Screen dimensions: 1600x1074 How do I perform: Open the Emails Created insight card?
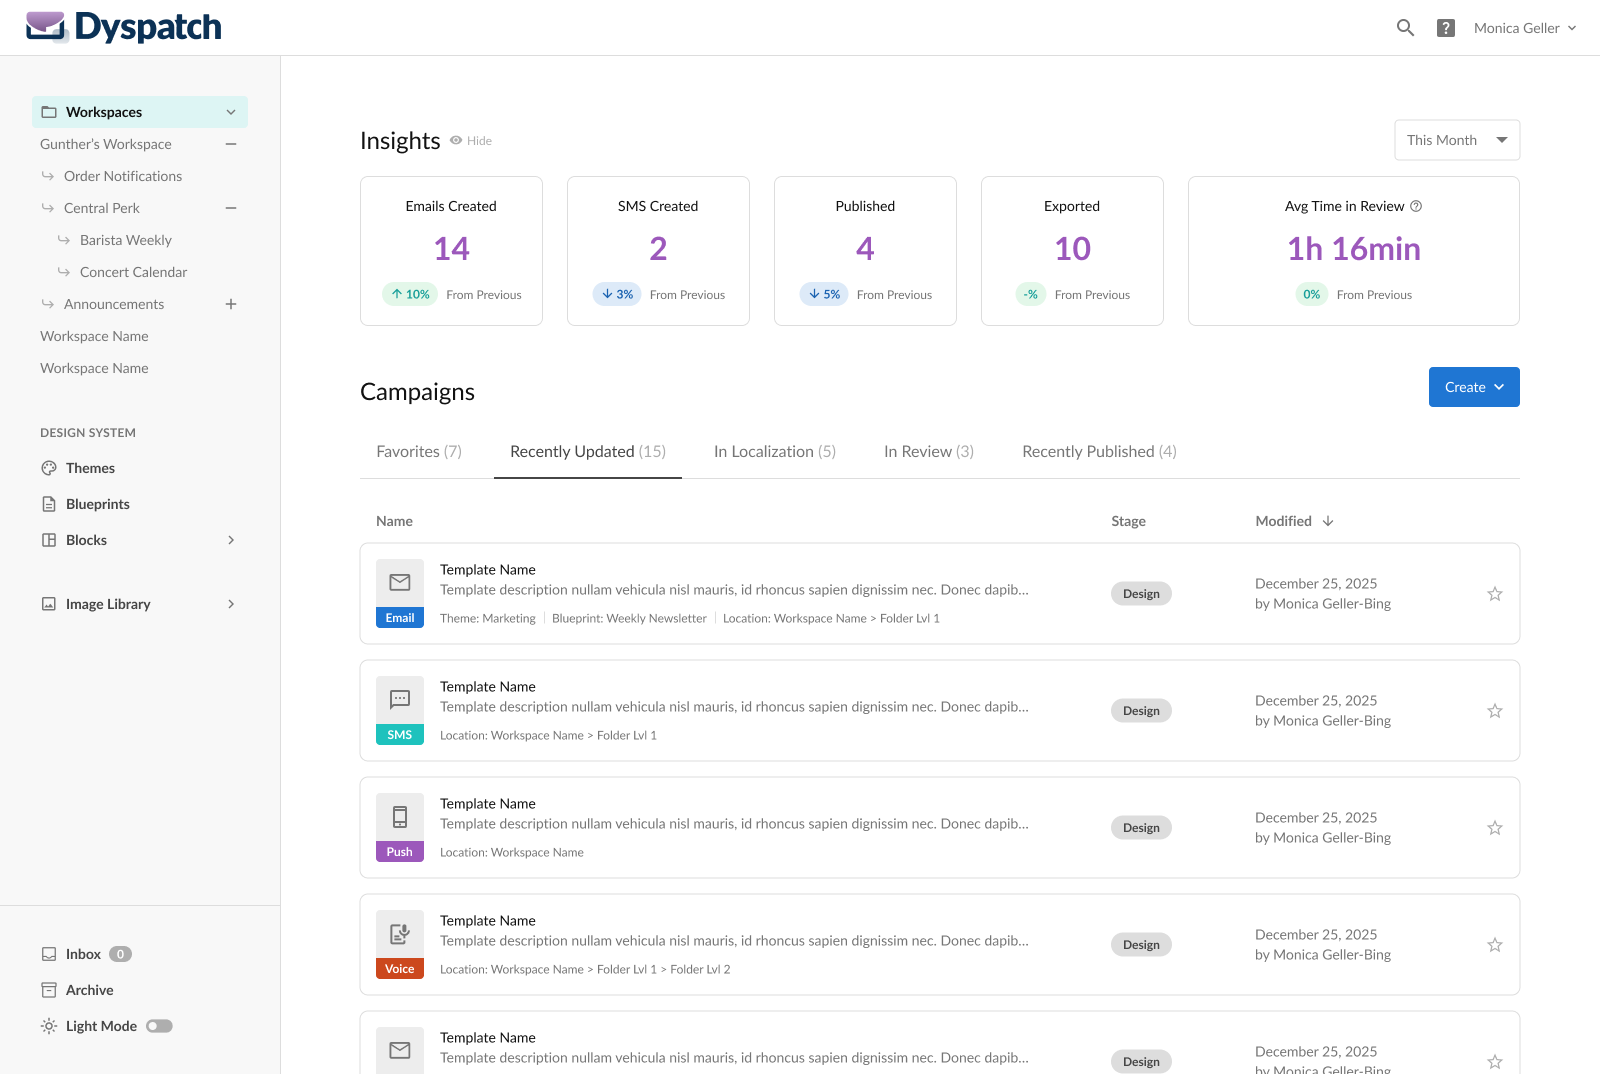pyautogui.click(x=451, y=251)
